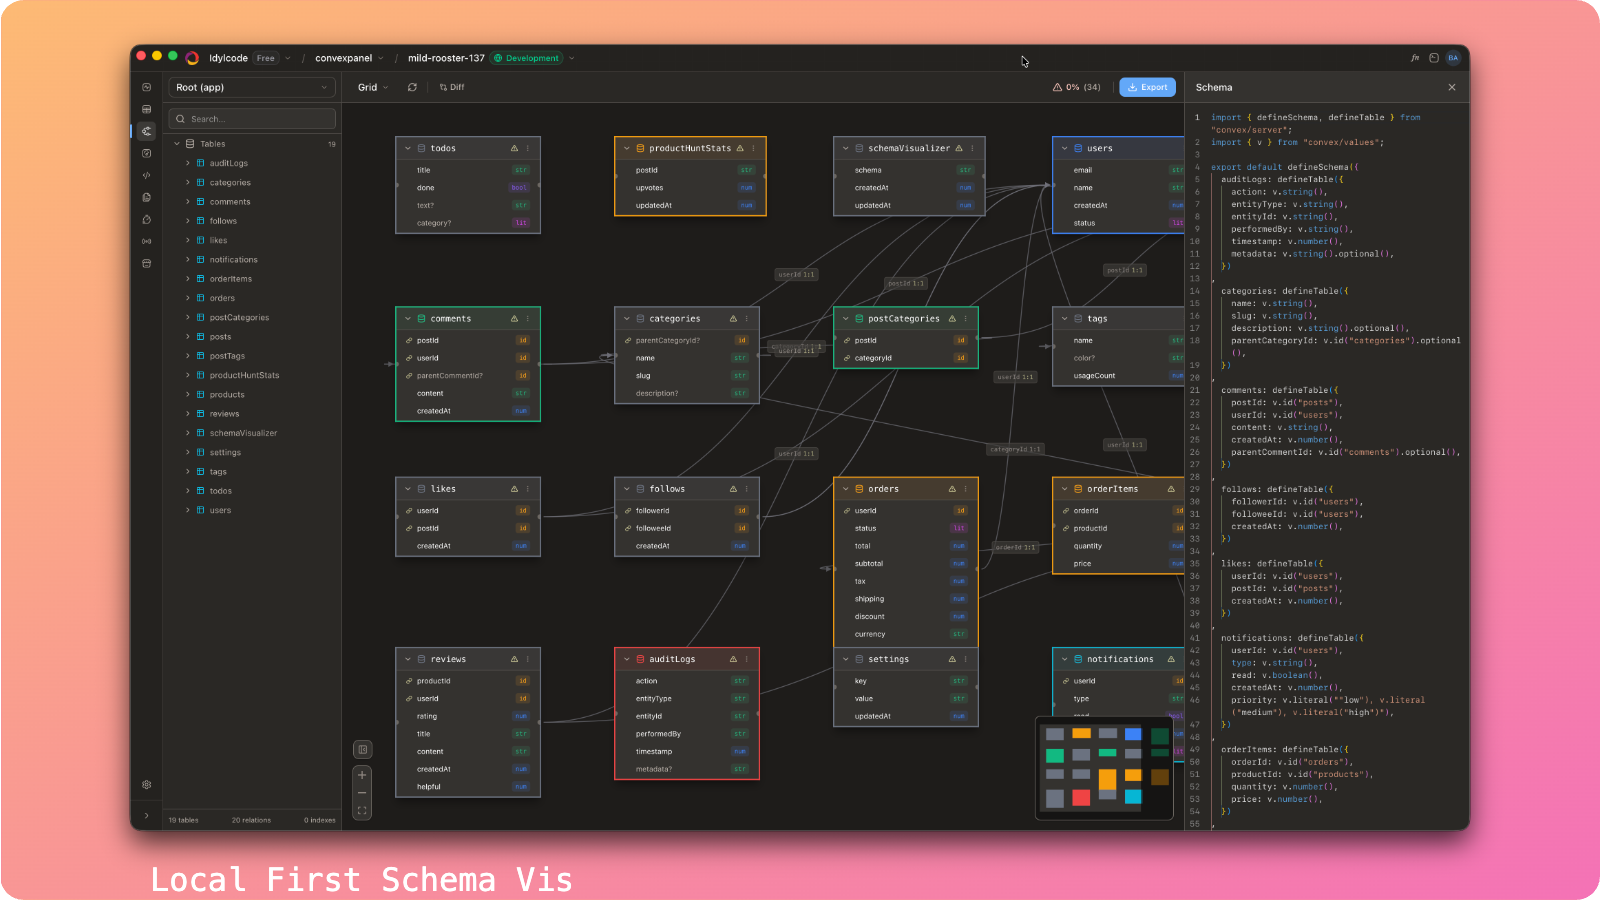Open the BA user avatar
The image size is (1600, 900).
[1453, 58]
